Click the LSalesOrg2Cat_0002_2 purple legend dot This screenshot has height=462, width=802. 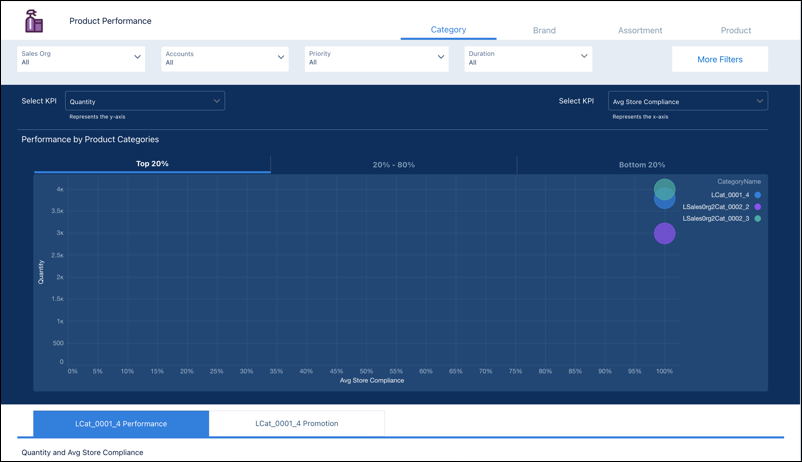(758, 207)
